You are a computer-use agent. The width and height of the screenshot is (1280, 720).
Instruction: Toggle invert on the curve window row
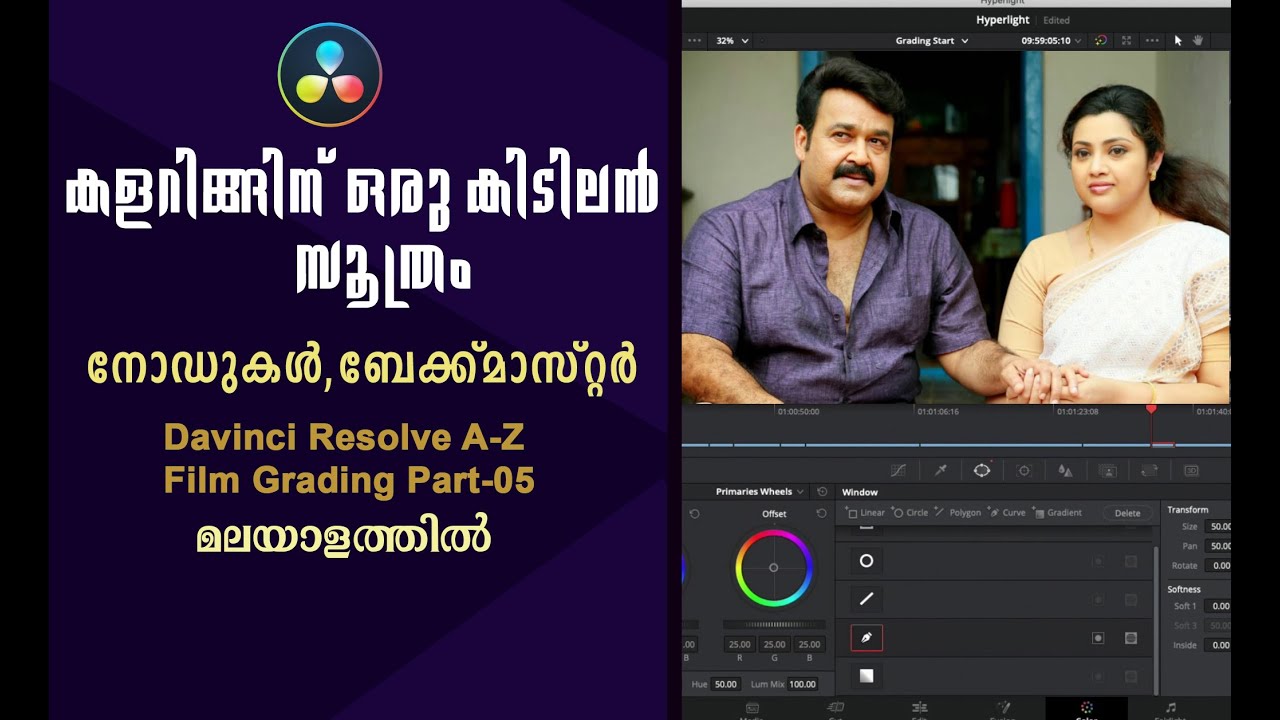click(1098, 638)
